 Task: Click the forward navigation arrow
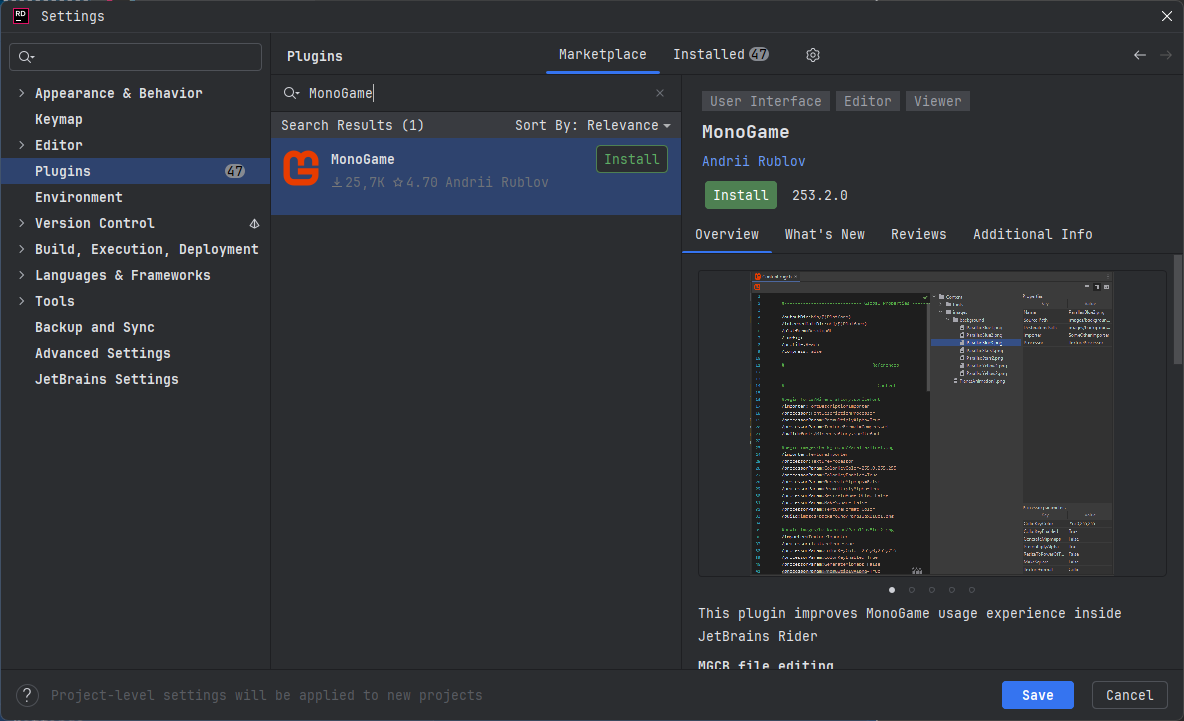(x=1165, y=55)
